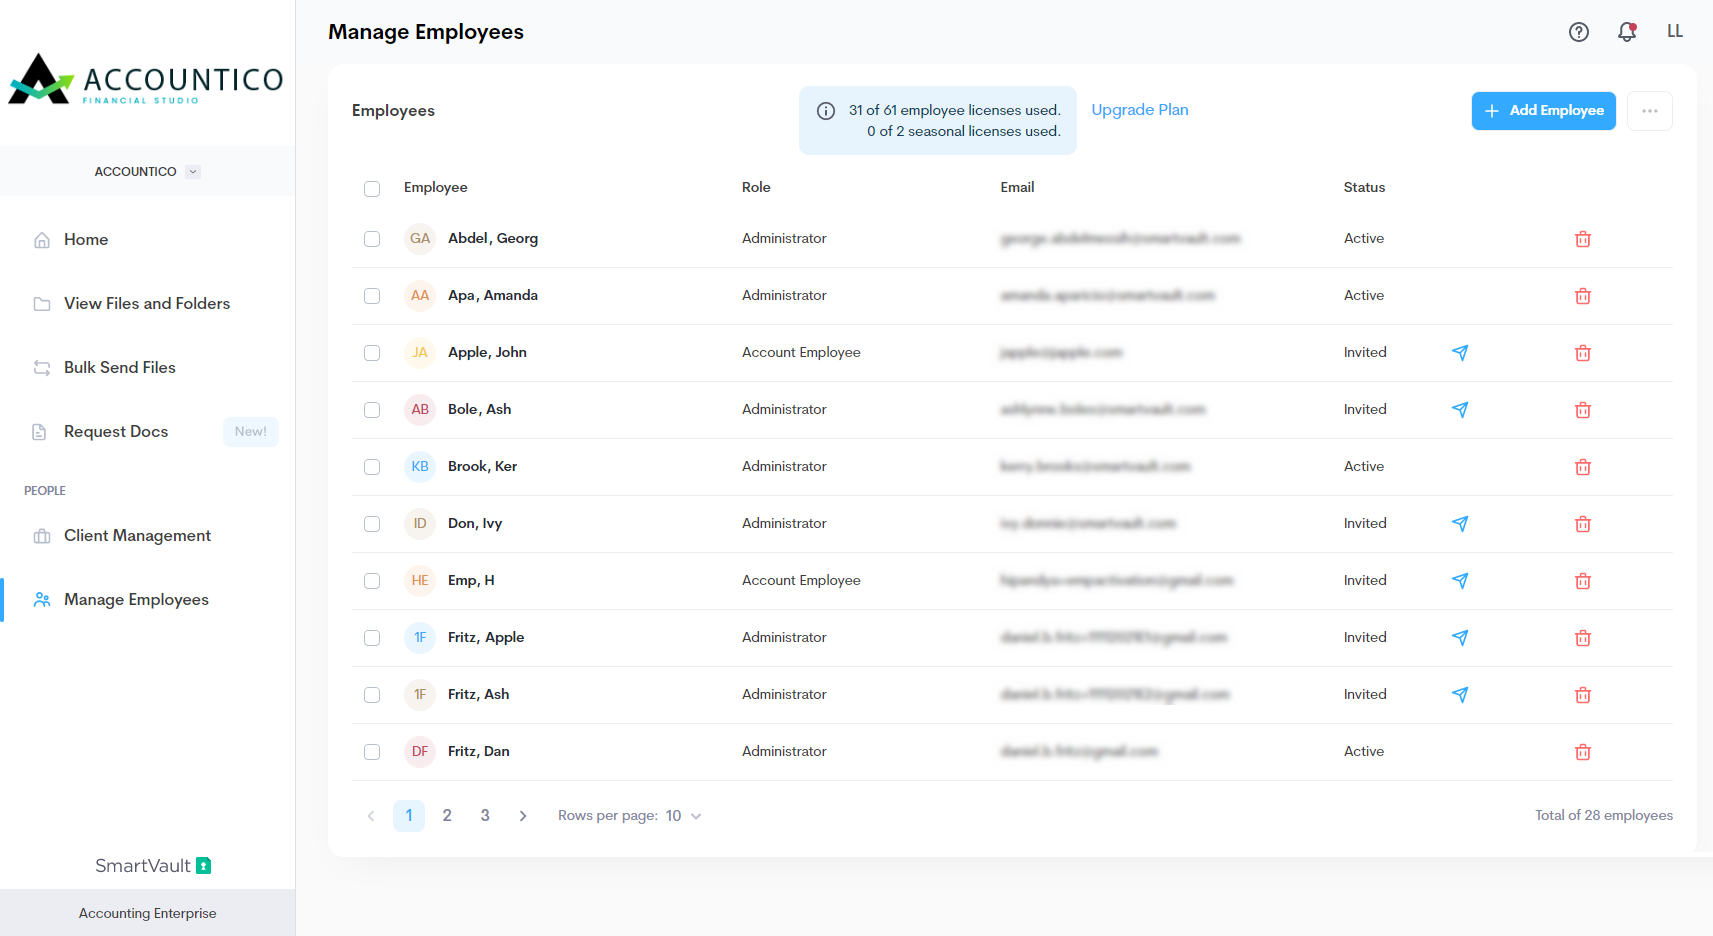Click trash icon for Brook, Ker

coord(1582,467)
